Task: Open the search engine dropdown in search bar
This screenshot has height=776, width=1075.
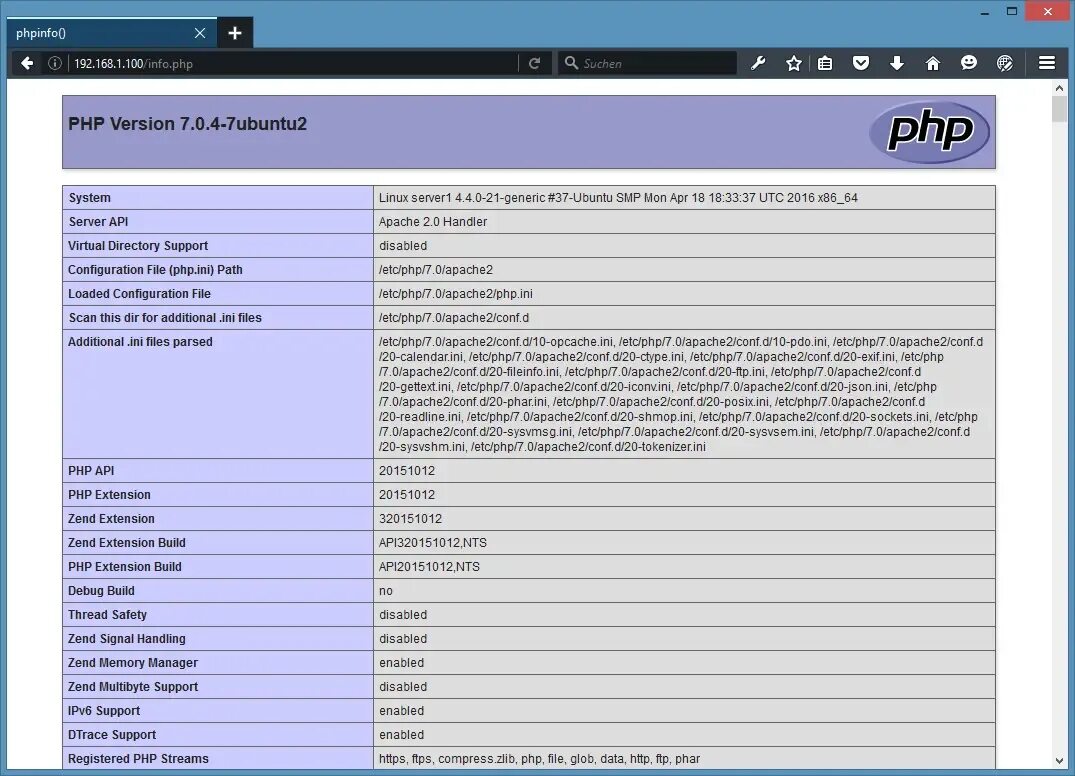Action: click(x=570, y=62)
